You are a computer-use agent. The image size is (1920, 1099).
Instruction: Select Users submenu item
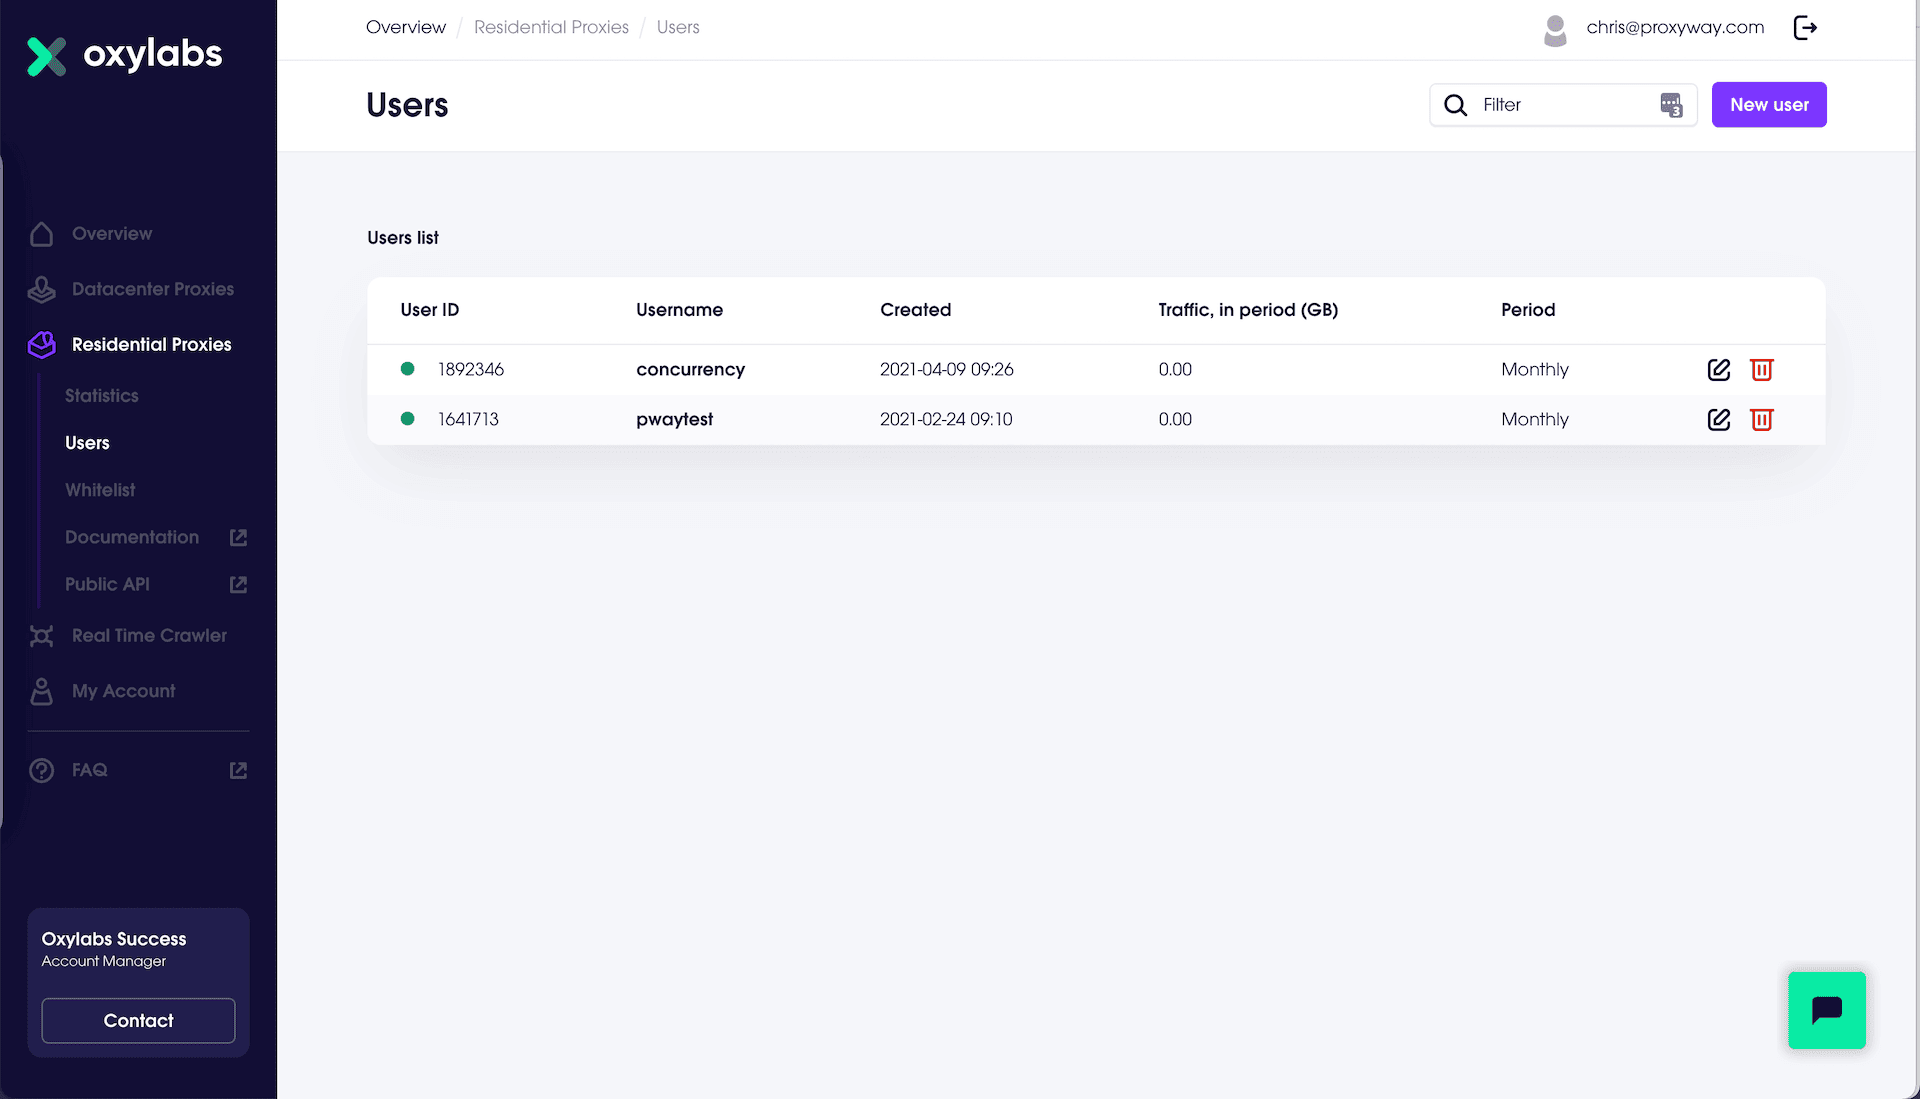tap(87, 443)
